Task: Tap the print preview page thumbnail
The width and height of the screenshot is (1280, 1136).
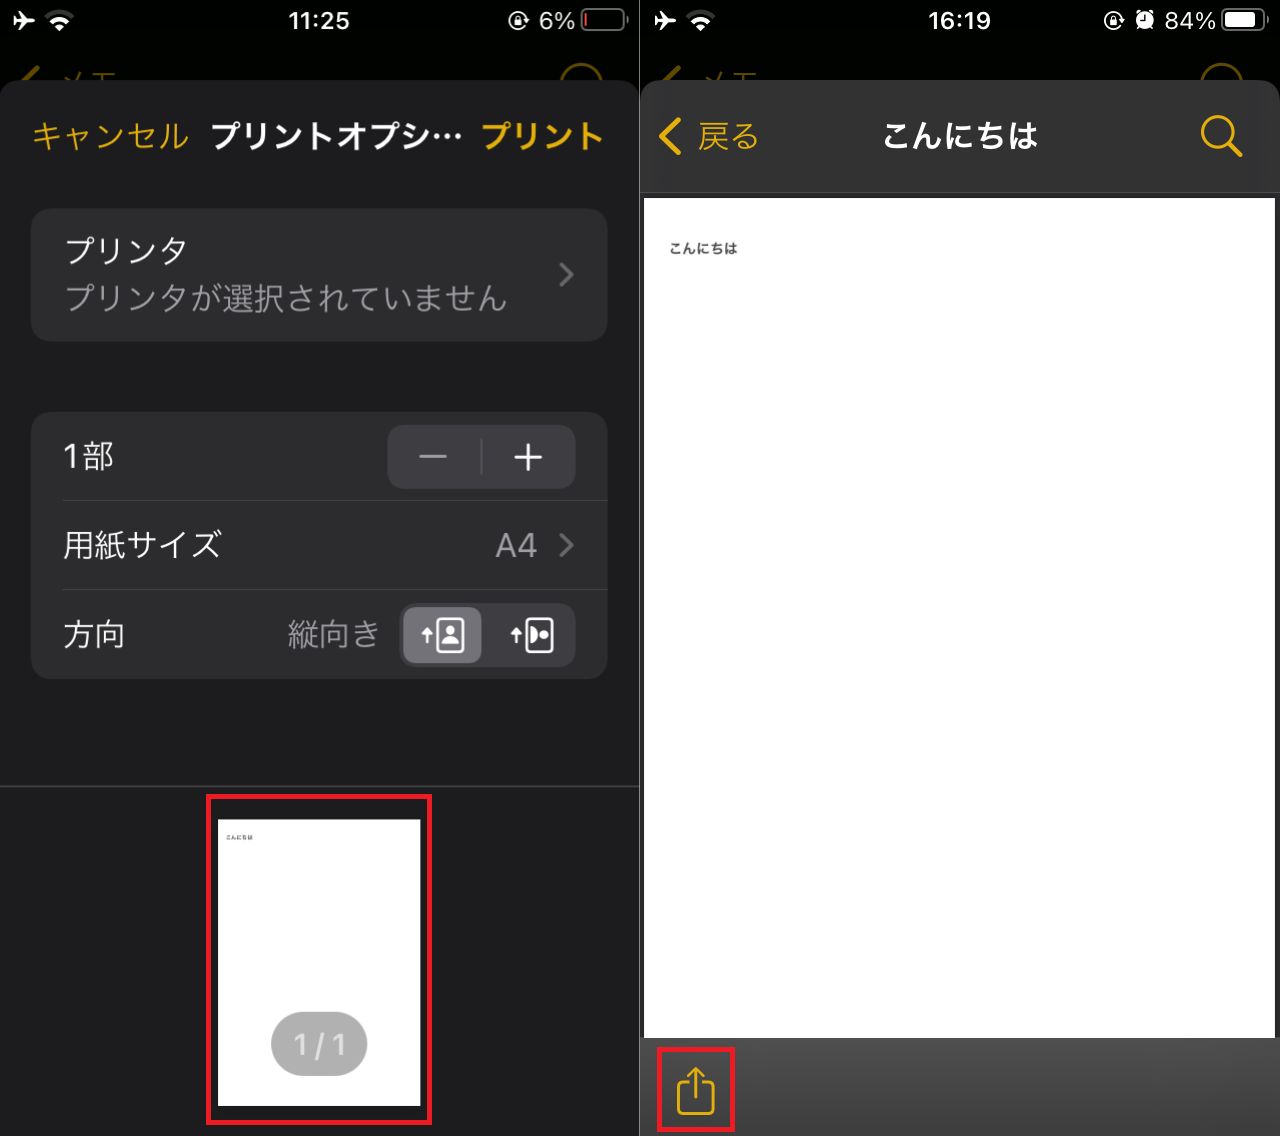Action: point(319,962)
